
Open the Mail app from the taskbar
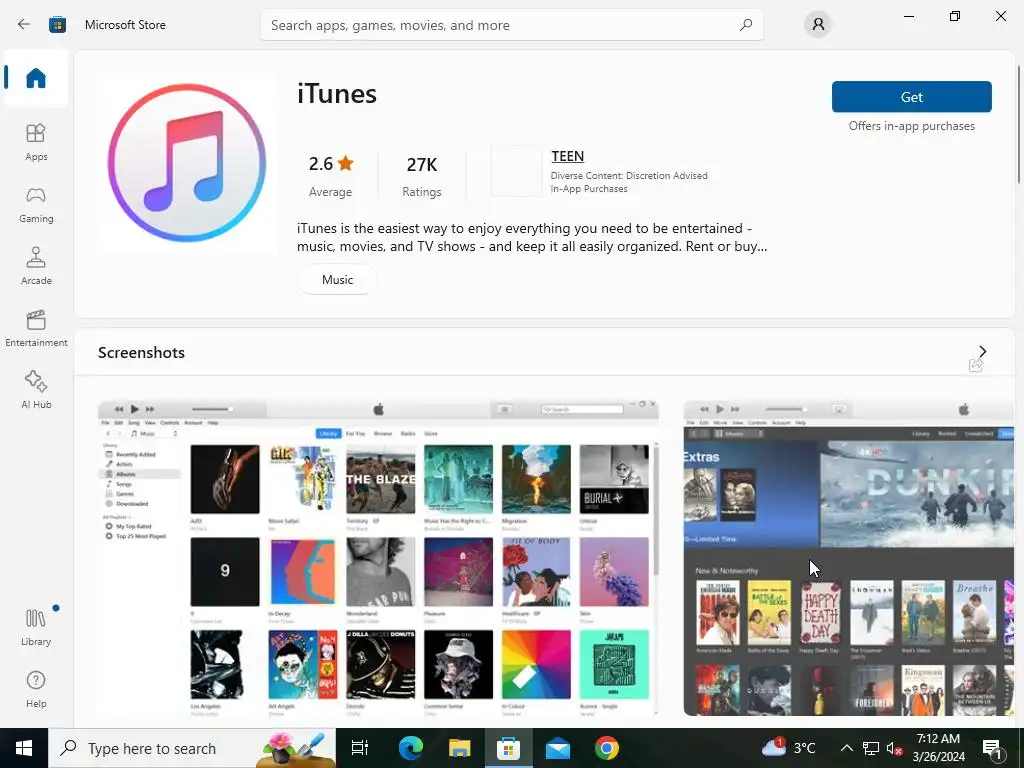tap(558, 748)
